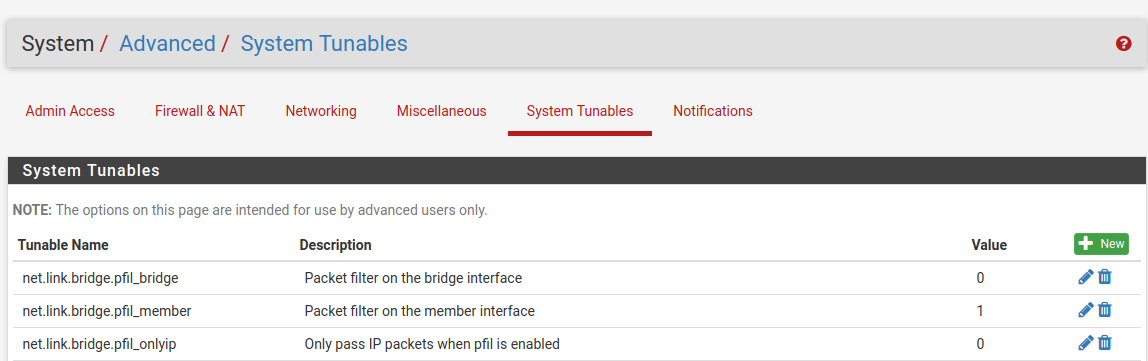Screen dimensions: 1148x361
Task: Switch to the Admin Access tab
Action: click(x=70, y=111)
